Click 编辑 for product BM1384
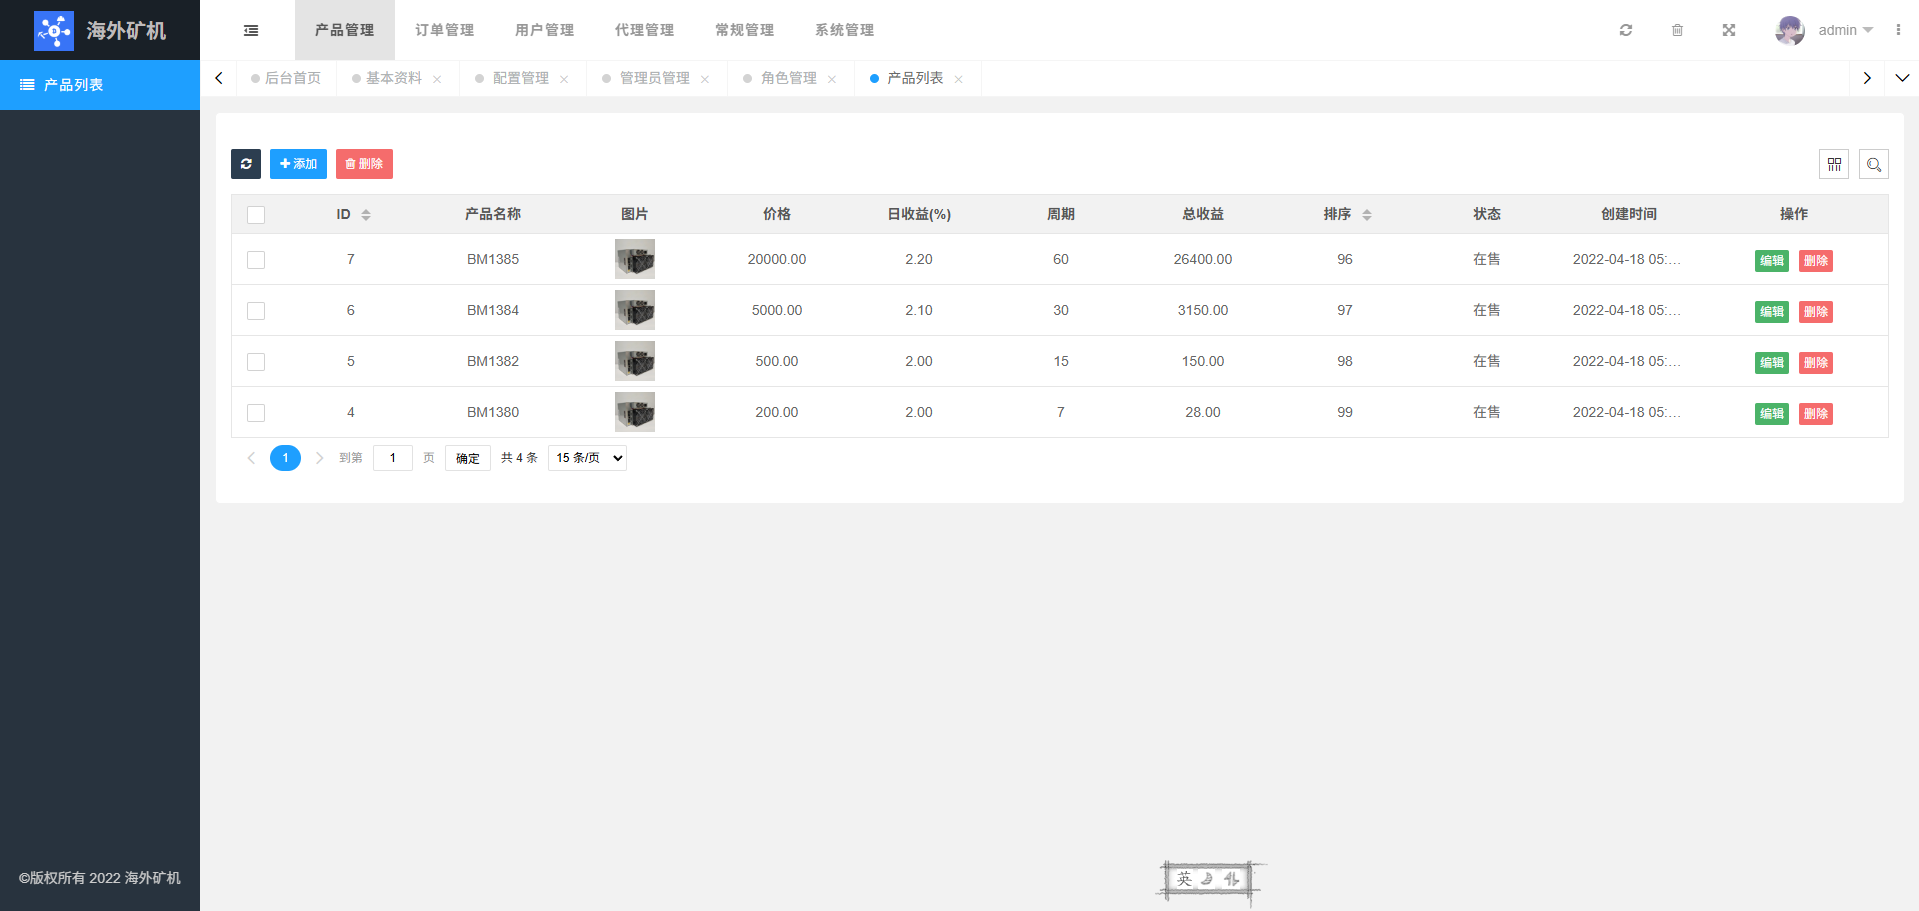The width and height of the screenshot is (1919, 911). point(1771,312)
